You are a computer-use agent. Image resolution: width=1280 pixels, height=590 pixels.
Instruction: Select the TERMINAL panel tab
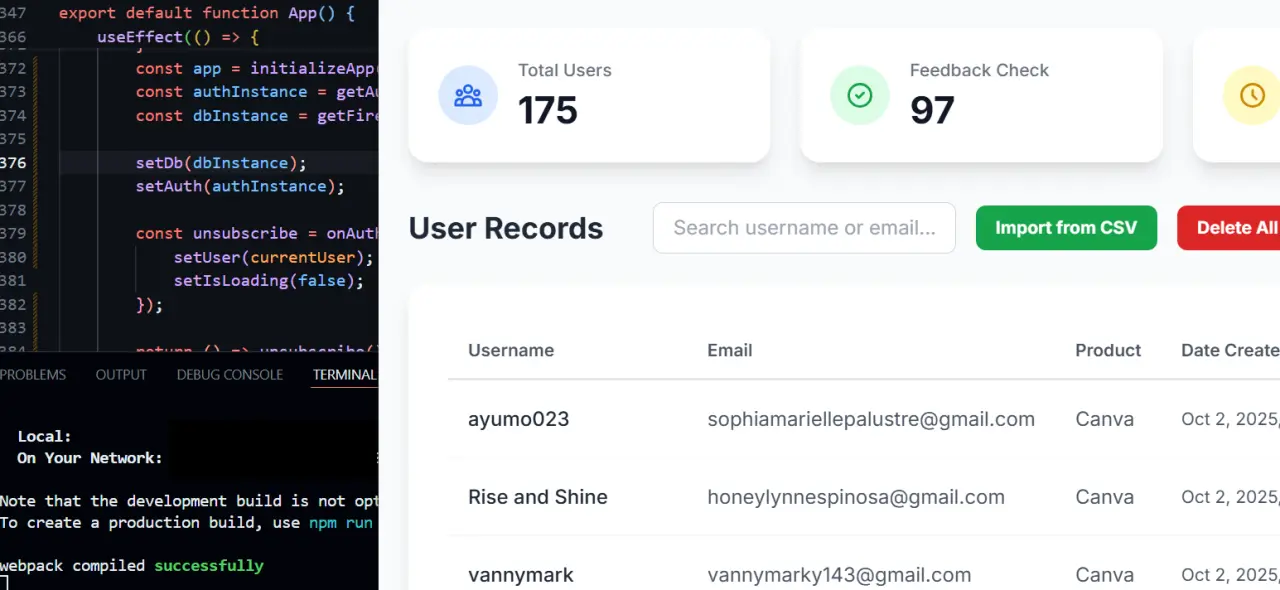(x=345, y=375)
